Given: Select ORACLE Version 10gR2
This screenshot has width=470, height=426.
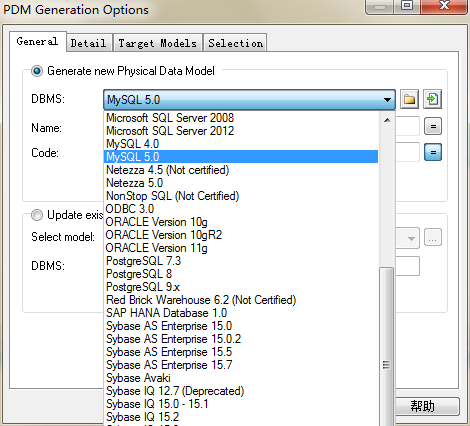Looking at the screenshot, I should 241,235.
